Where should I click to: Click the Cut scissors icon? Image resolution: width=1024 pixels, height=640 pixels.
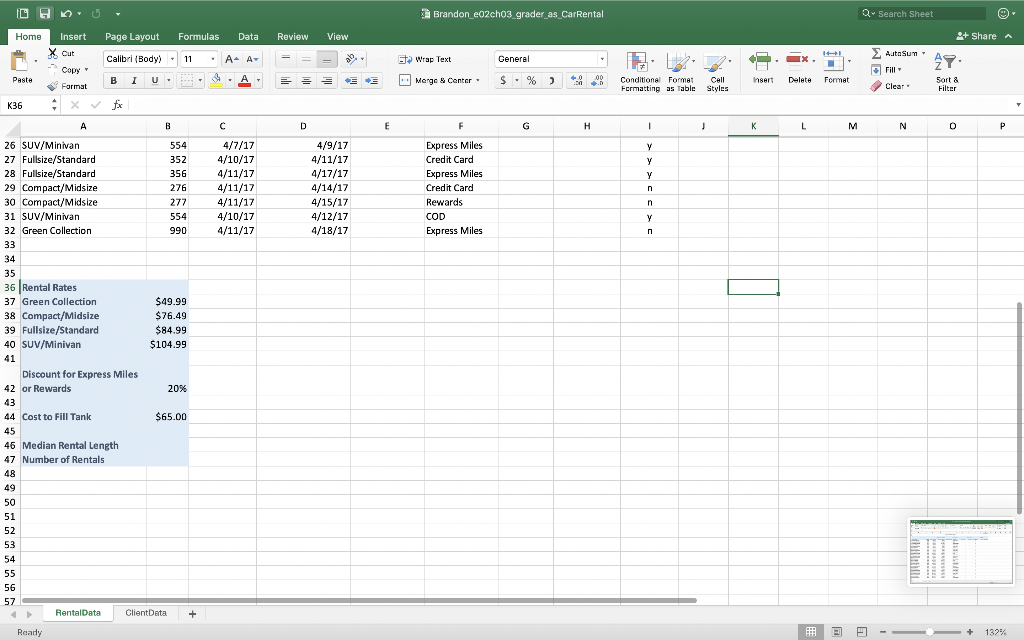click(x=53, y=53)
